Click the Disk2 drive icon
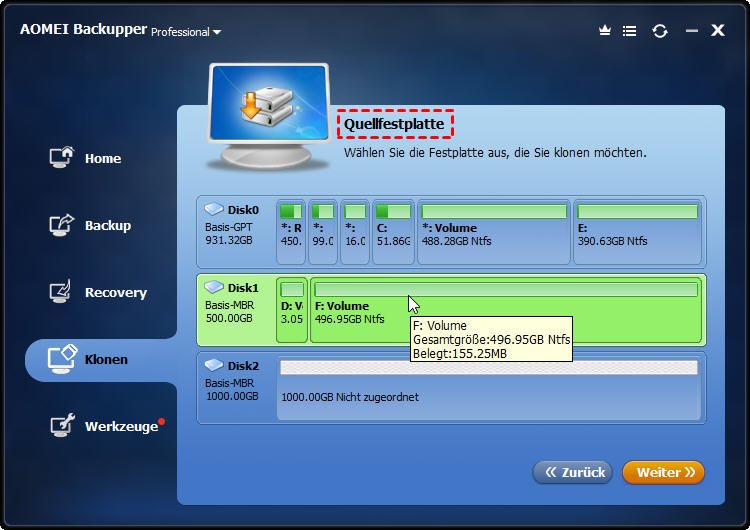 214,365
